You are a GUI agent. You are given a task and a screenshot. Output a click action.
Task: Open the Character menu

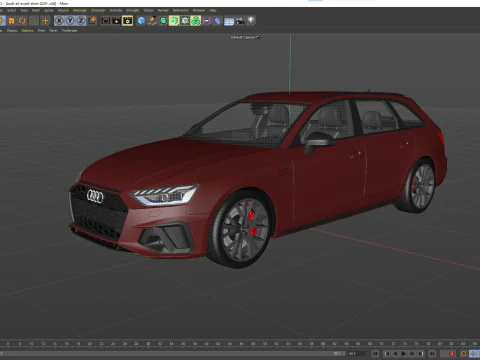tap(98, 11)
